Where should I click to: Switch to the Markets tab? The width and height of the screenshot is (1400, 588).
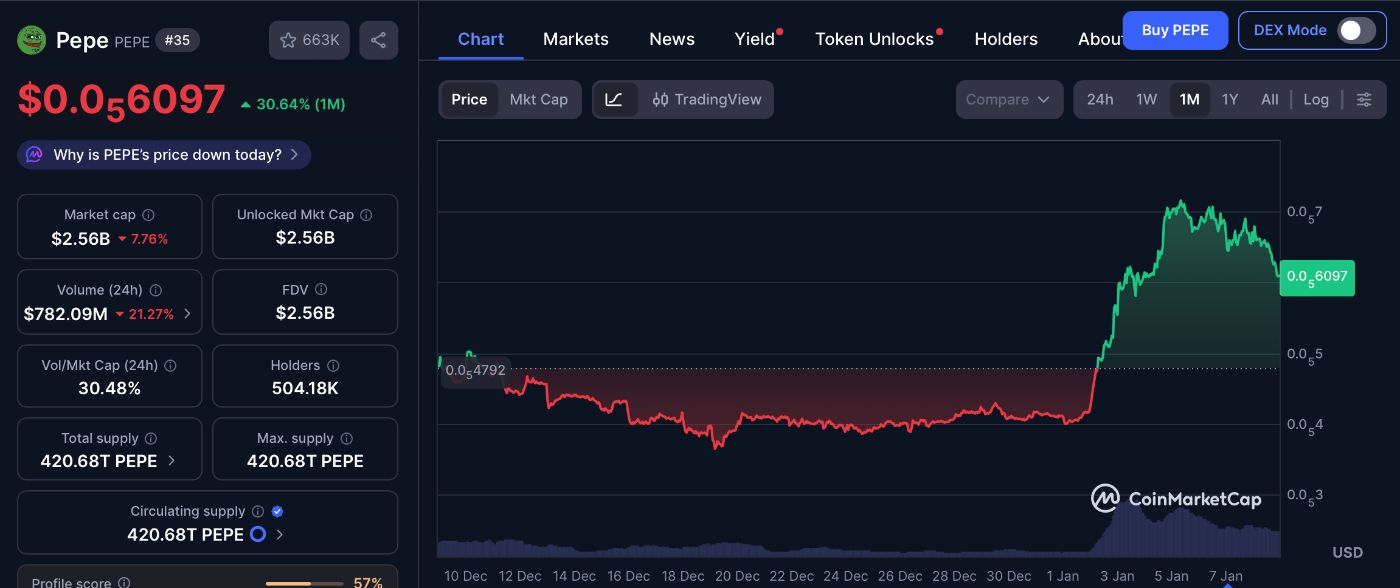point(575,39)
